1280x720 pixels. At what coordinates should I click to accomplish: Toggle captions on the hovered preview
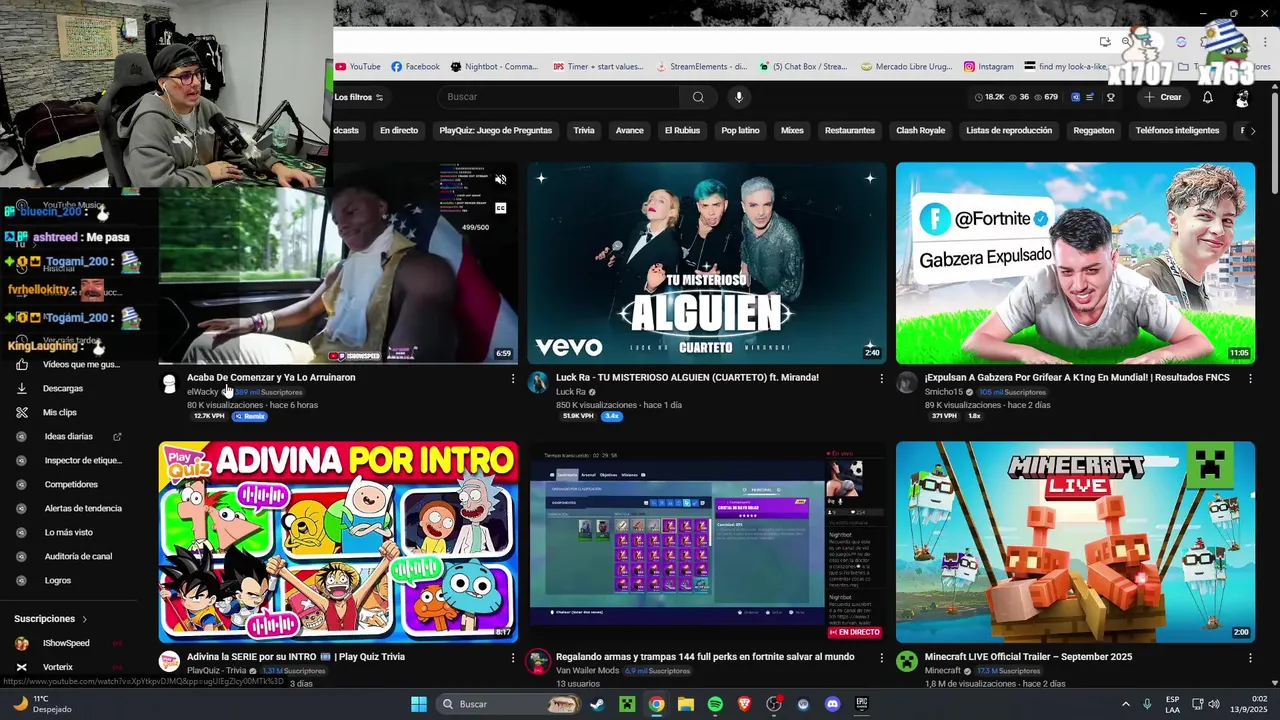point(500,208)
